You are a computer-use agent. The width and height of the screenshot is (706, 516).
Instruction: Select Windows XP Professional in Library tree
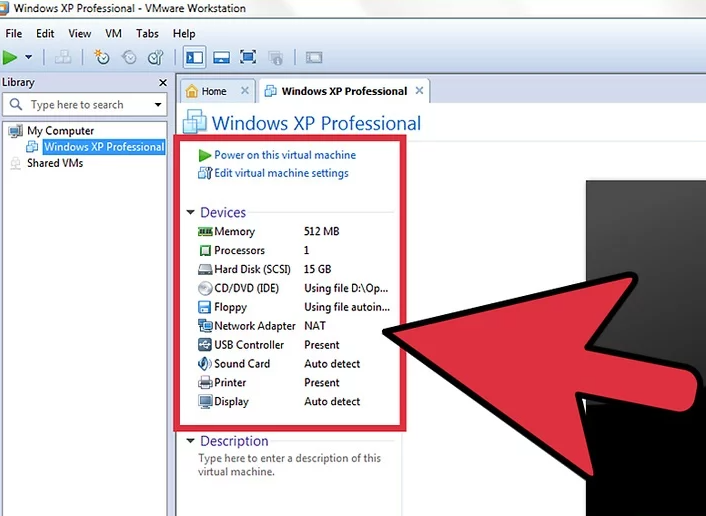(x=104, y=147)
